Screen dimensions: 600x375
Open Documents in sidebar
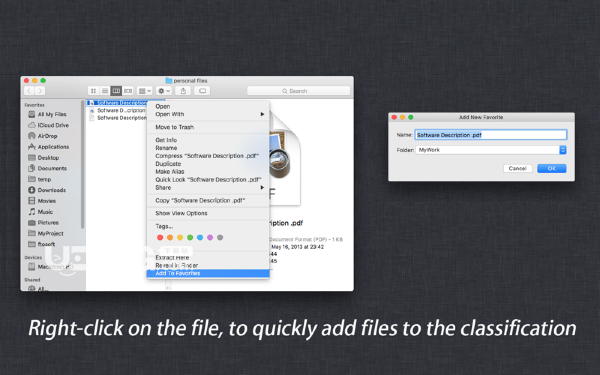coord(52,168)
